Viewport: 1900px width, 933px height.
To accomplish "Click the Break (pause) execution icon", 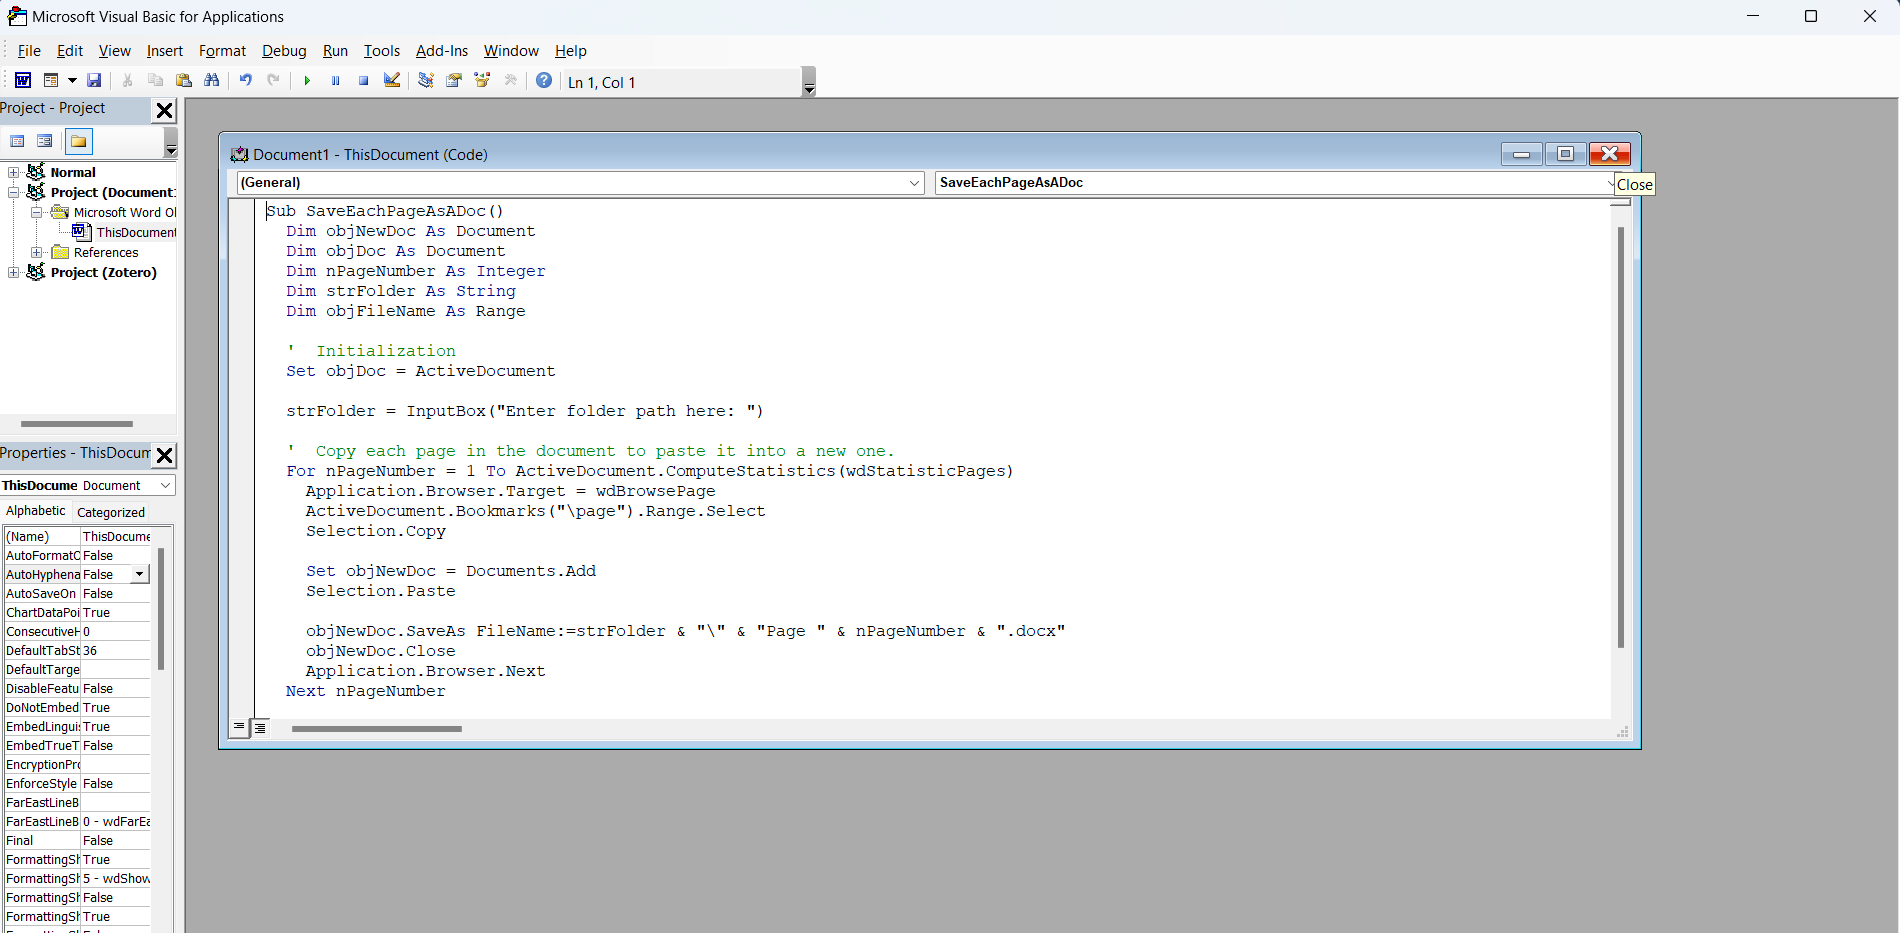I will point(335,81).
